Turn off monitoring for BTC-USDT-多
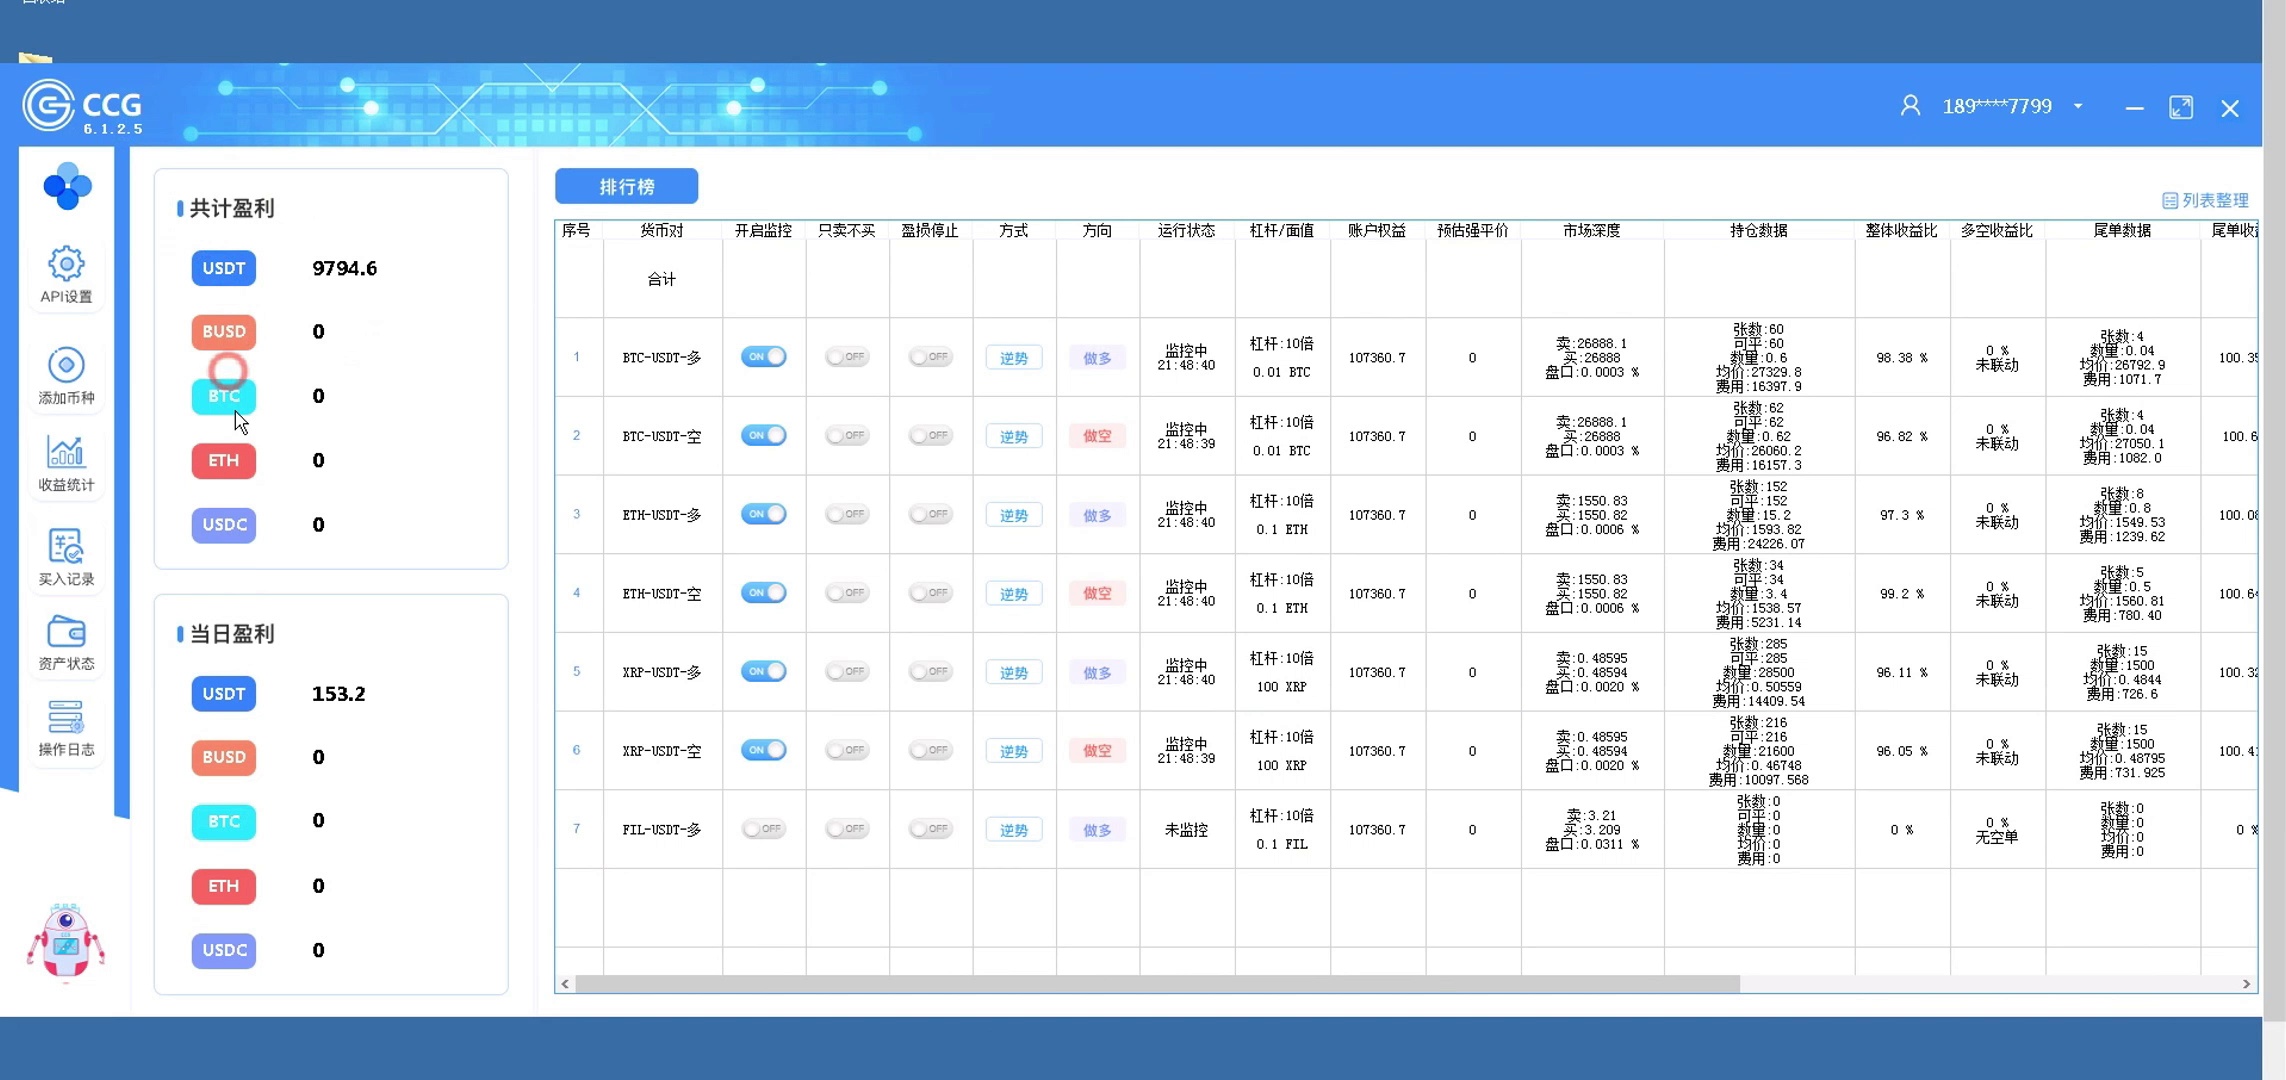The height and width of the screenshot is (1080, 2286). (763, 357)
